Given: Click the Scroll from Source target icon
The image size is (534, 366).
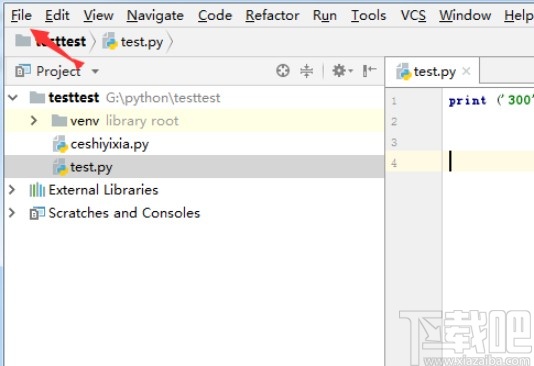Looking at the screenshot, I should click(x=283, y=71).
